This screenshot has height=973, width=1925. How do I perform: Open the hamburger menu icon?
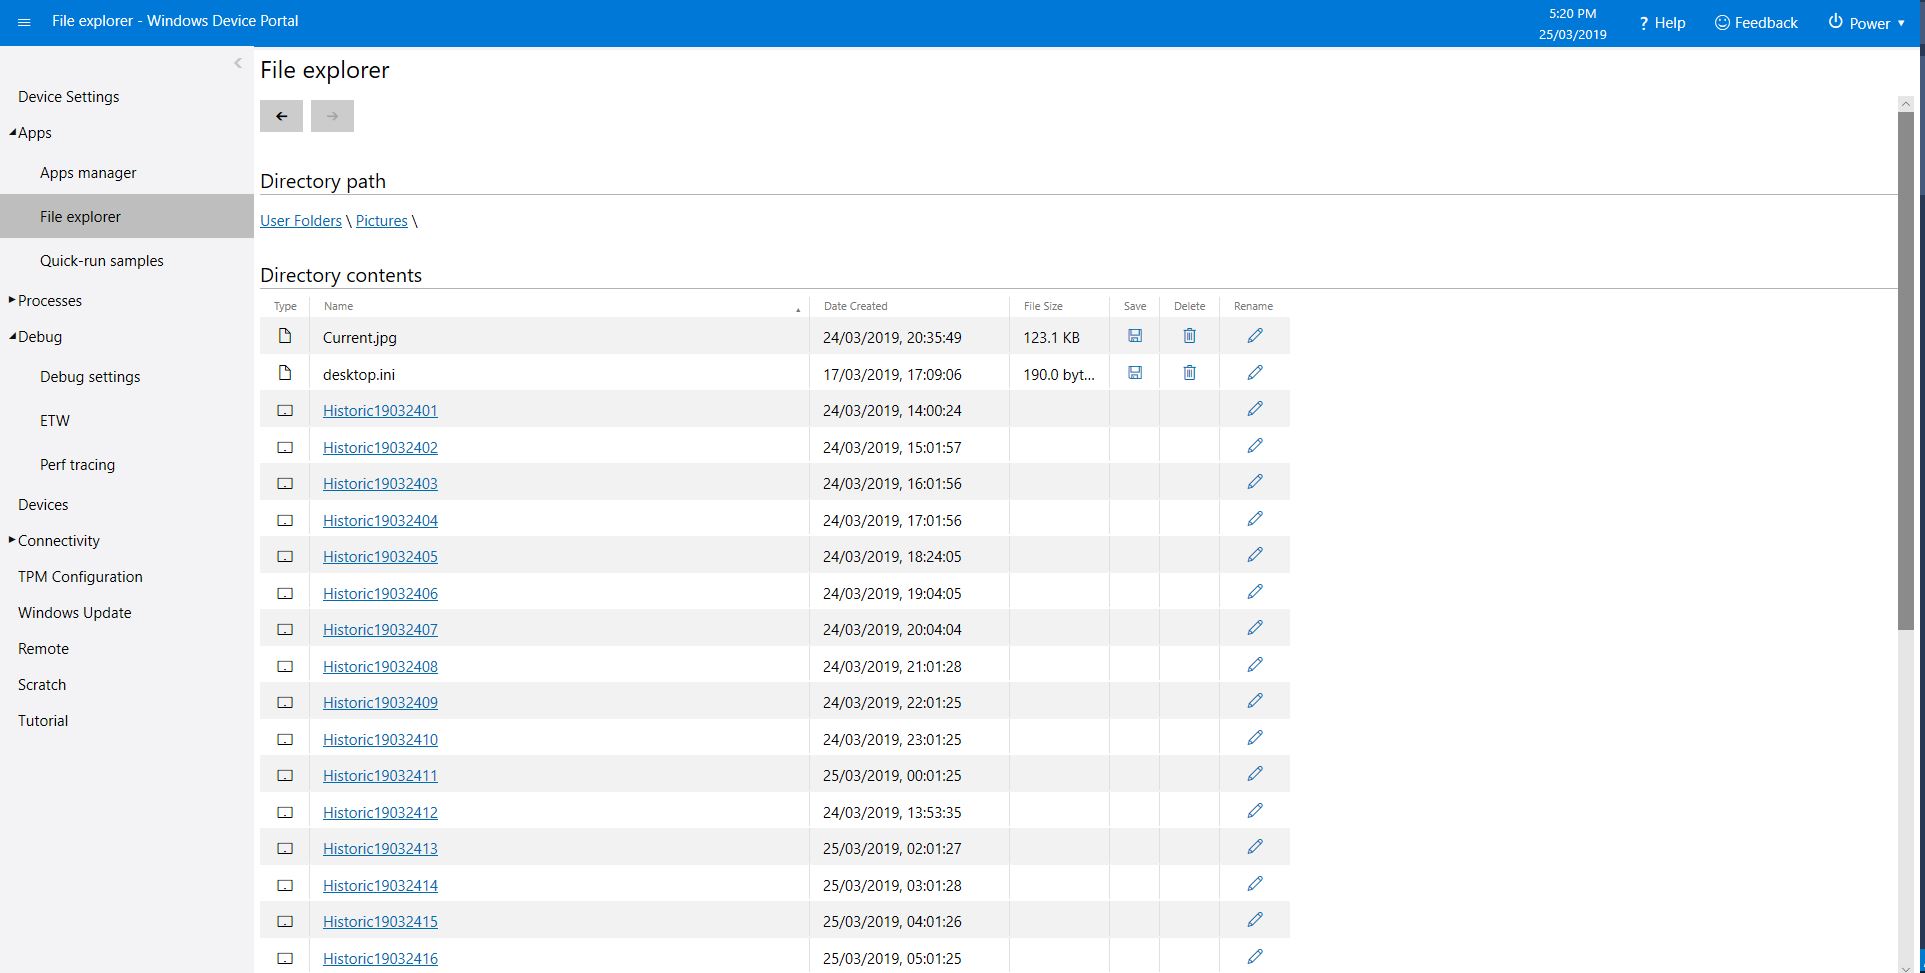[24, 22]
